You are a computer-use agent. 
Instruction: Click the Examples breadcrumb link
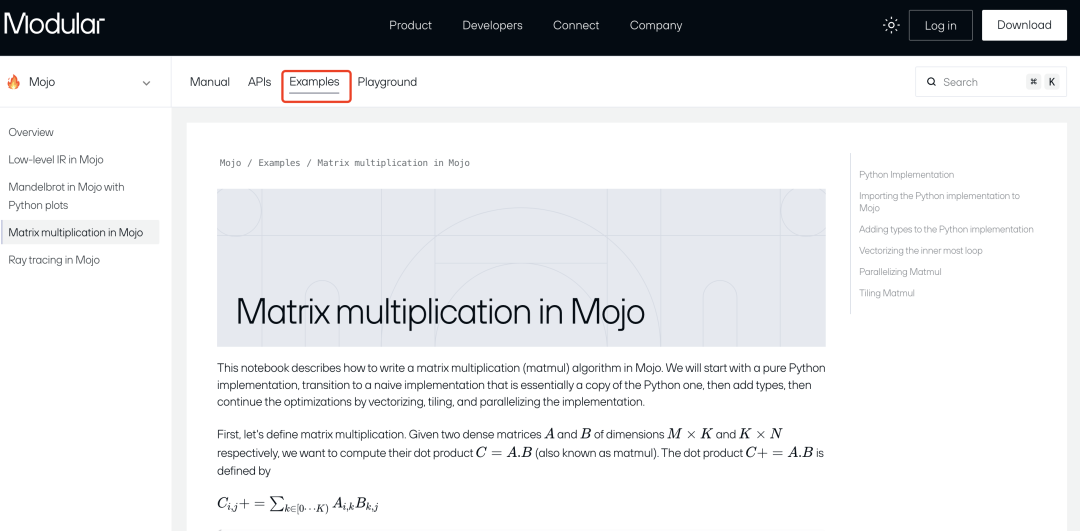(279, 163)
